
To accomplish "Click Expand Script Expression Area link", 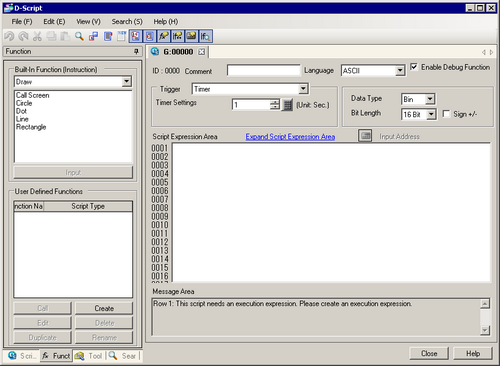I will click(x=290, y=137).
